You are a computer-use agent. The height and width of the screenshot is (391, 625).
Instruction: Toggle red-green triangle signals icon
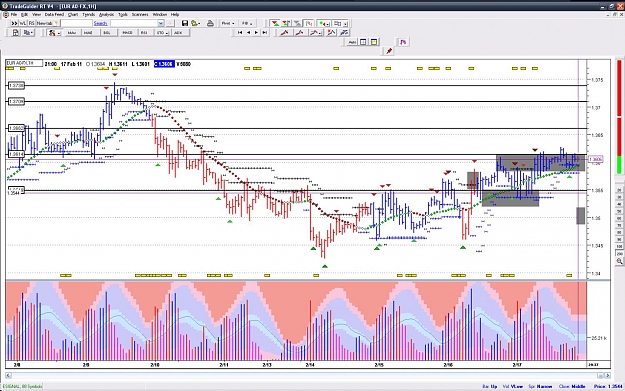coord(275,24)
